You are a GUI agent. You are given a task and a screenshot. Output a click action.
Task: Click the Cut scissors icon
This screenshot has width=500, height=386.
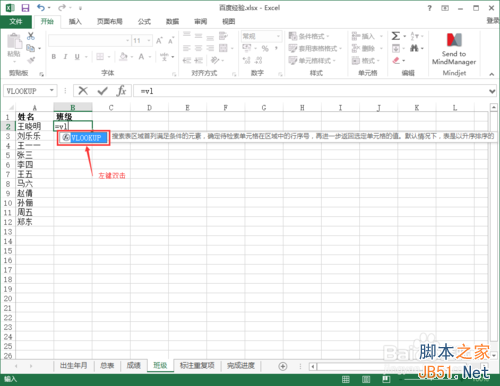(31, 36)
